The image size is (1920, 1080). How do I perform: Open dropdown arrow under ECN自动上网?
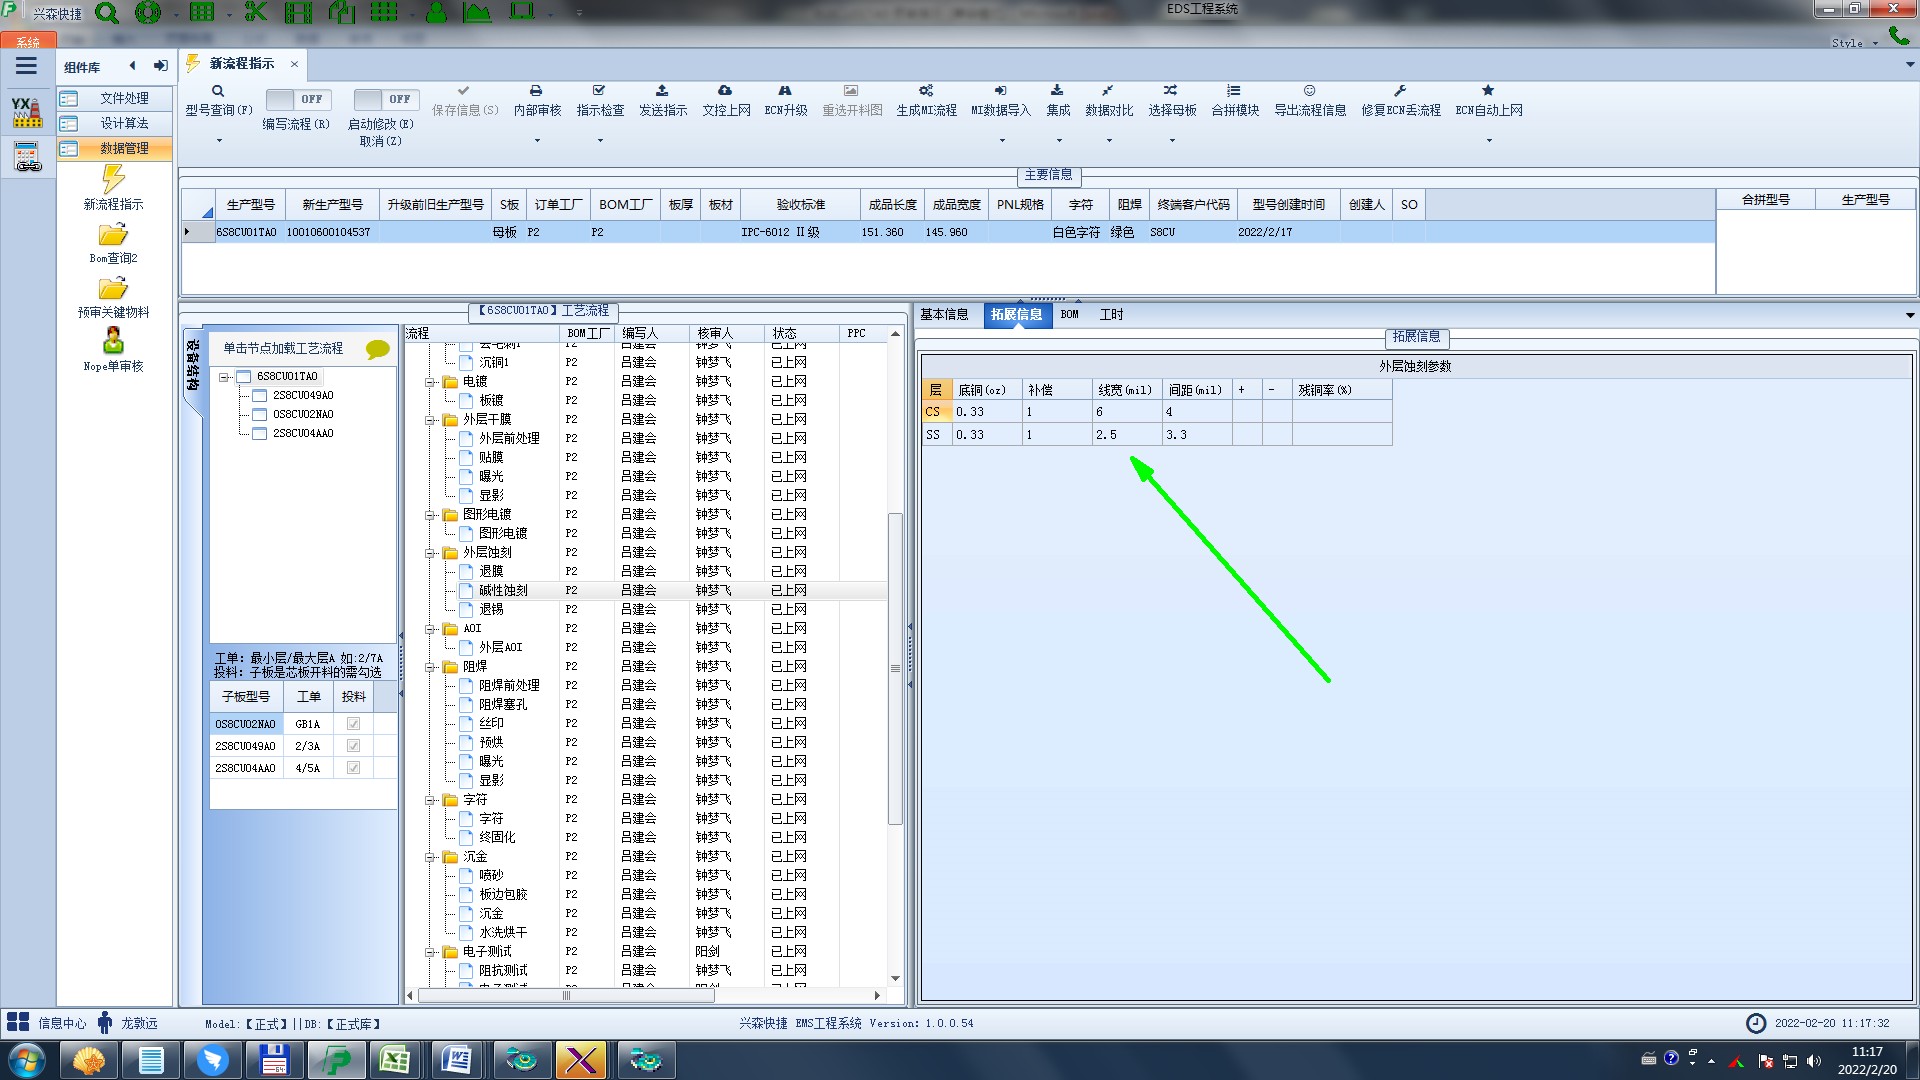[x=1489, y=140]
